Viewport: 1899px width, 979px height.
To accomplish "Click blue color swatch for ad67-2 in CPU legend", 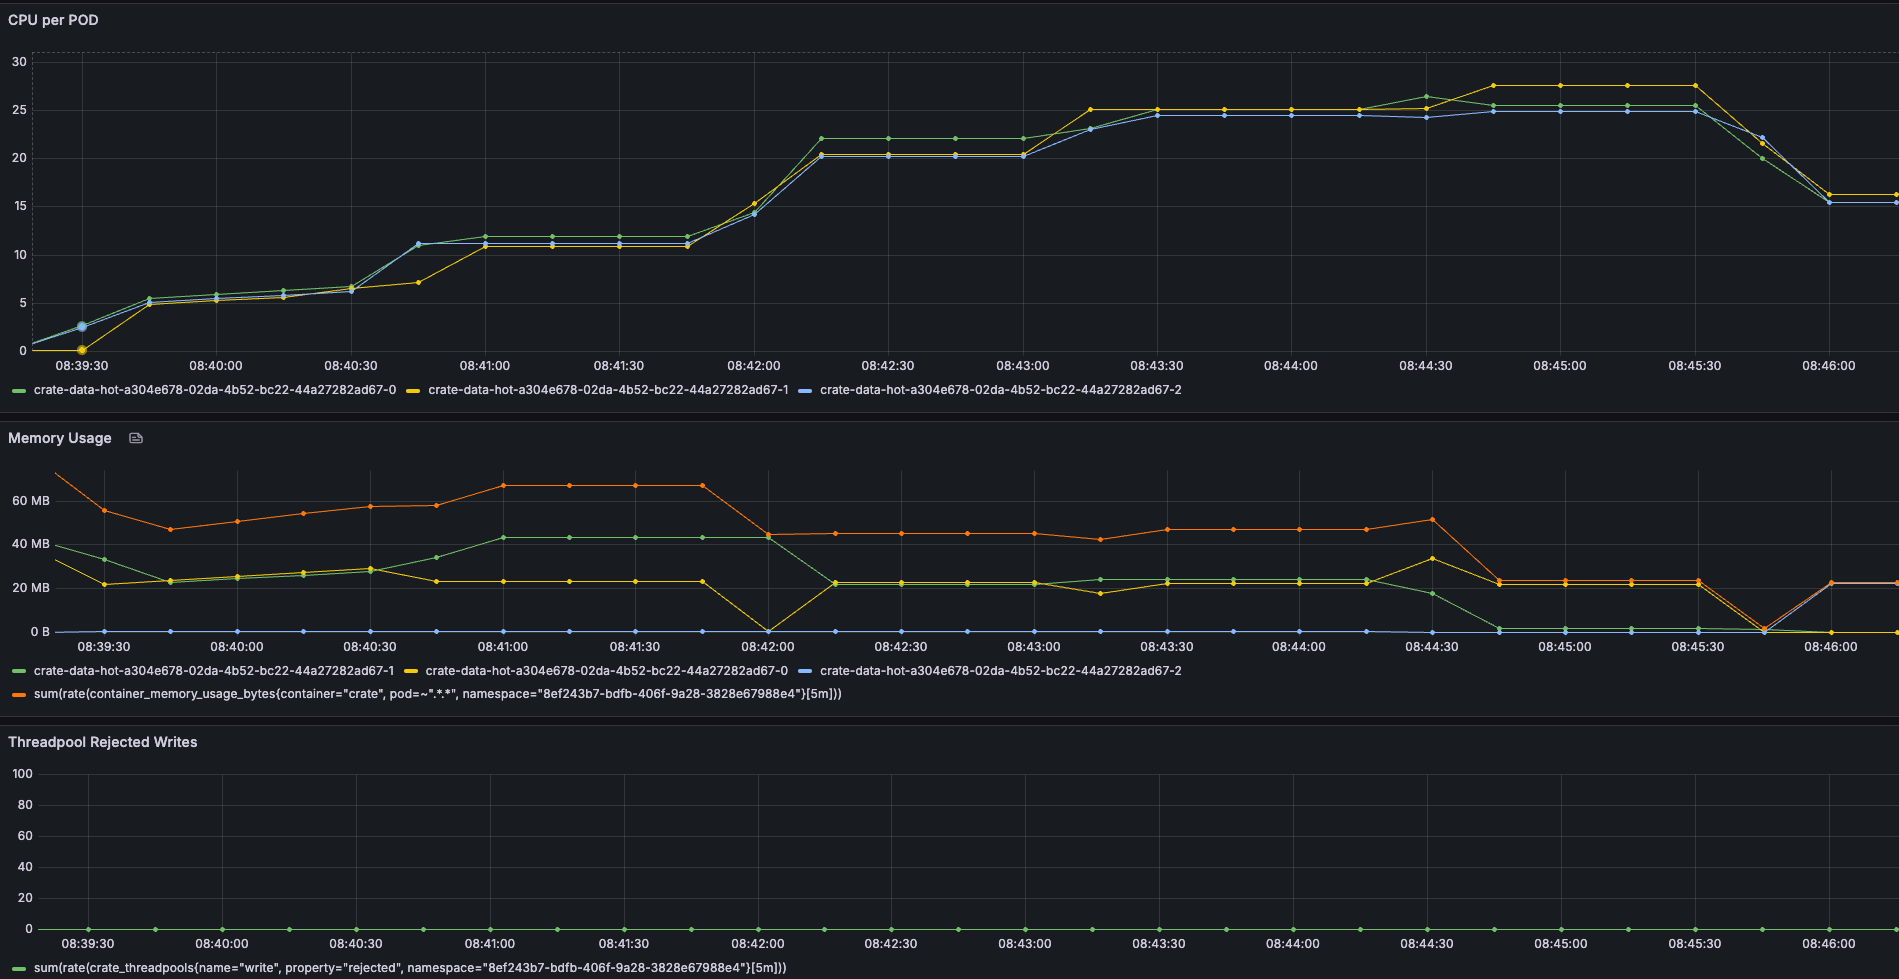I will (805, 391).
